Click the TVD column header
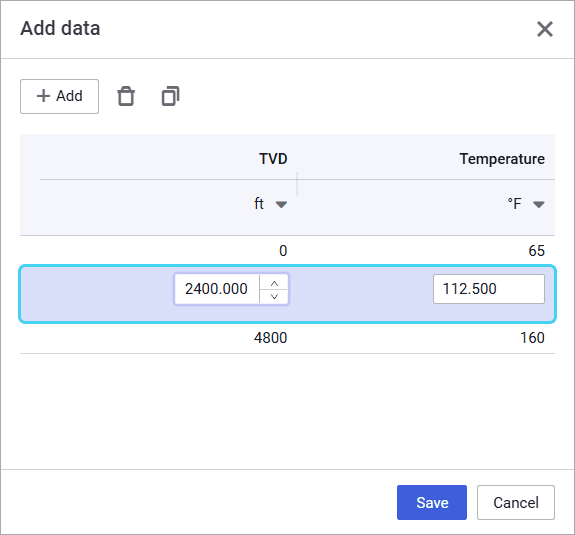Image resolution: width=575 pixels, height=535 pixels. 273,159
